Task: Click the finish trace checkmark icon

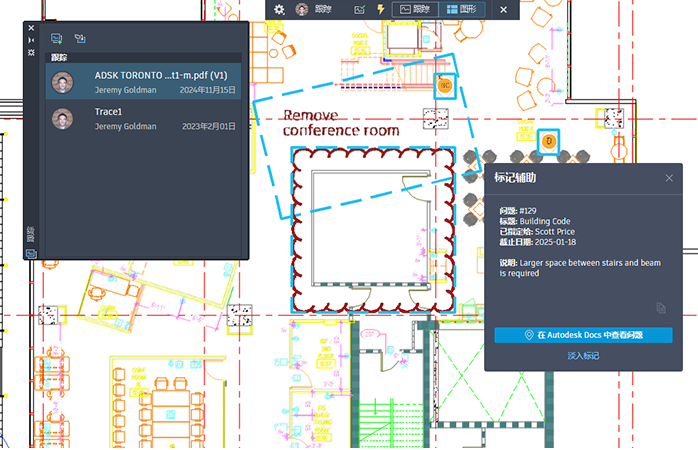Action: pyautogui.click(x=359, y=9)
